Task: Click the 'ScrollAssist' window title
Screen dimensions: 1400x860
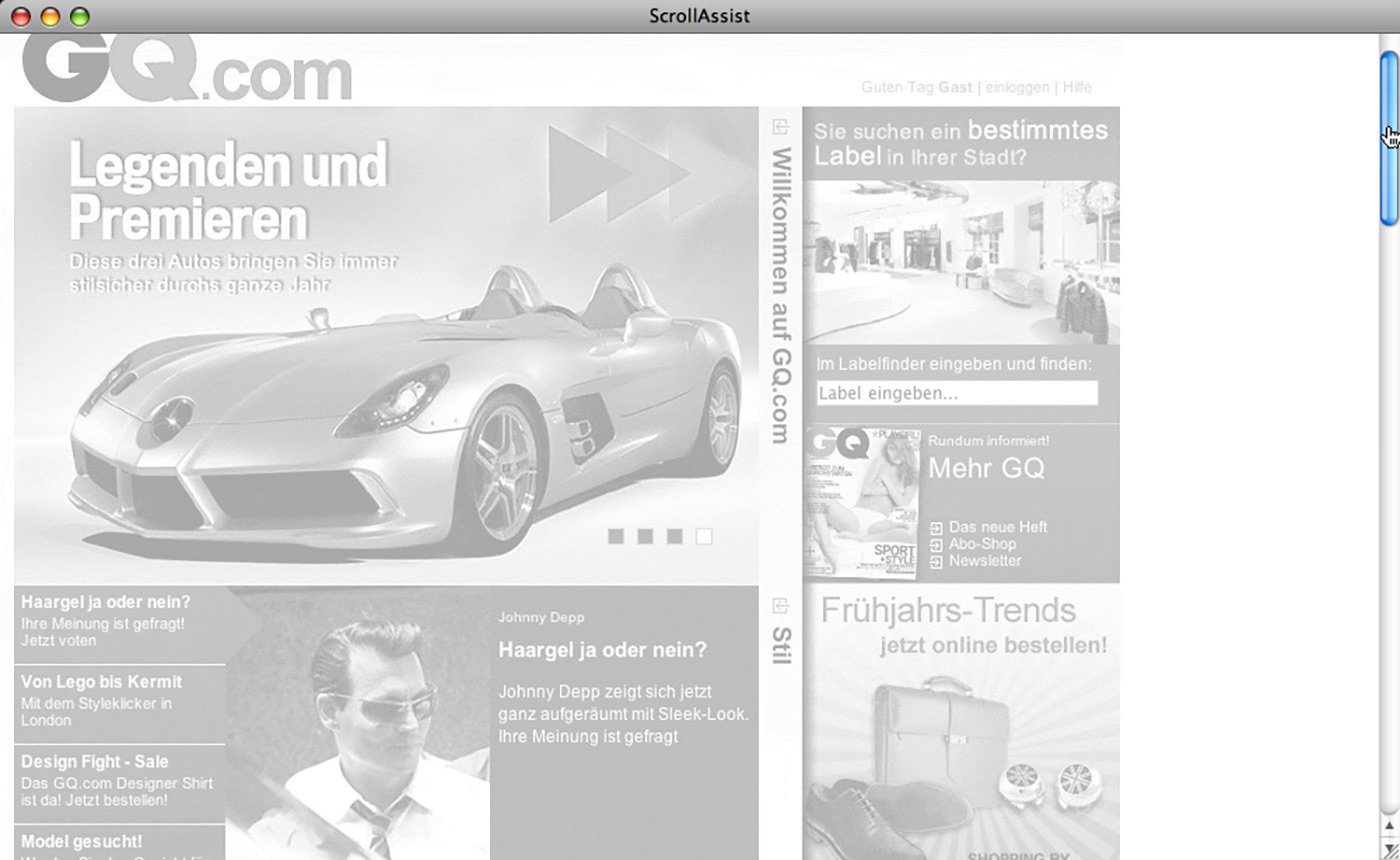Action: [x=699, y=16]
